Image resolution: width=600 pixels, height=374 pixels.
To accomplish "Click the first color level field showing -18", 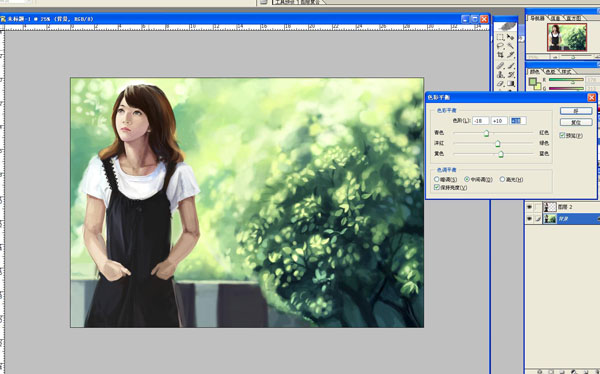I will [x=480, y=121].
